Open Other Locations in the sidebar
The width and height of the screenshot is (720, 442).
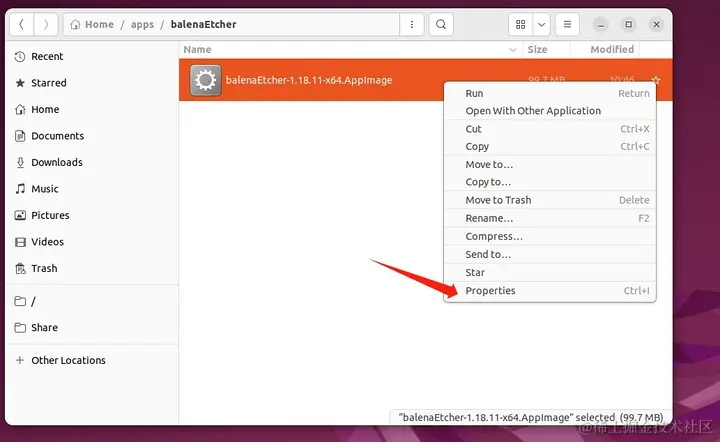click(x=92, y=360)
